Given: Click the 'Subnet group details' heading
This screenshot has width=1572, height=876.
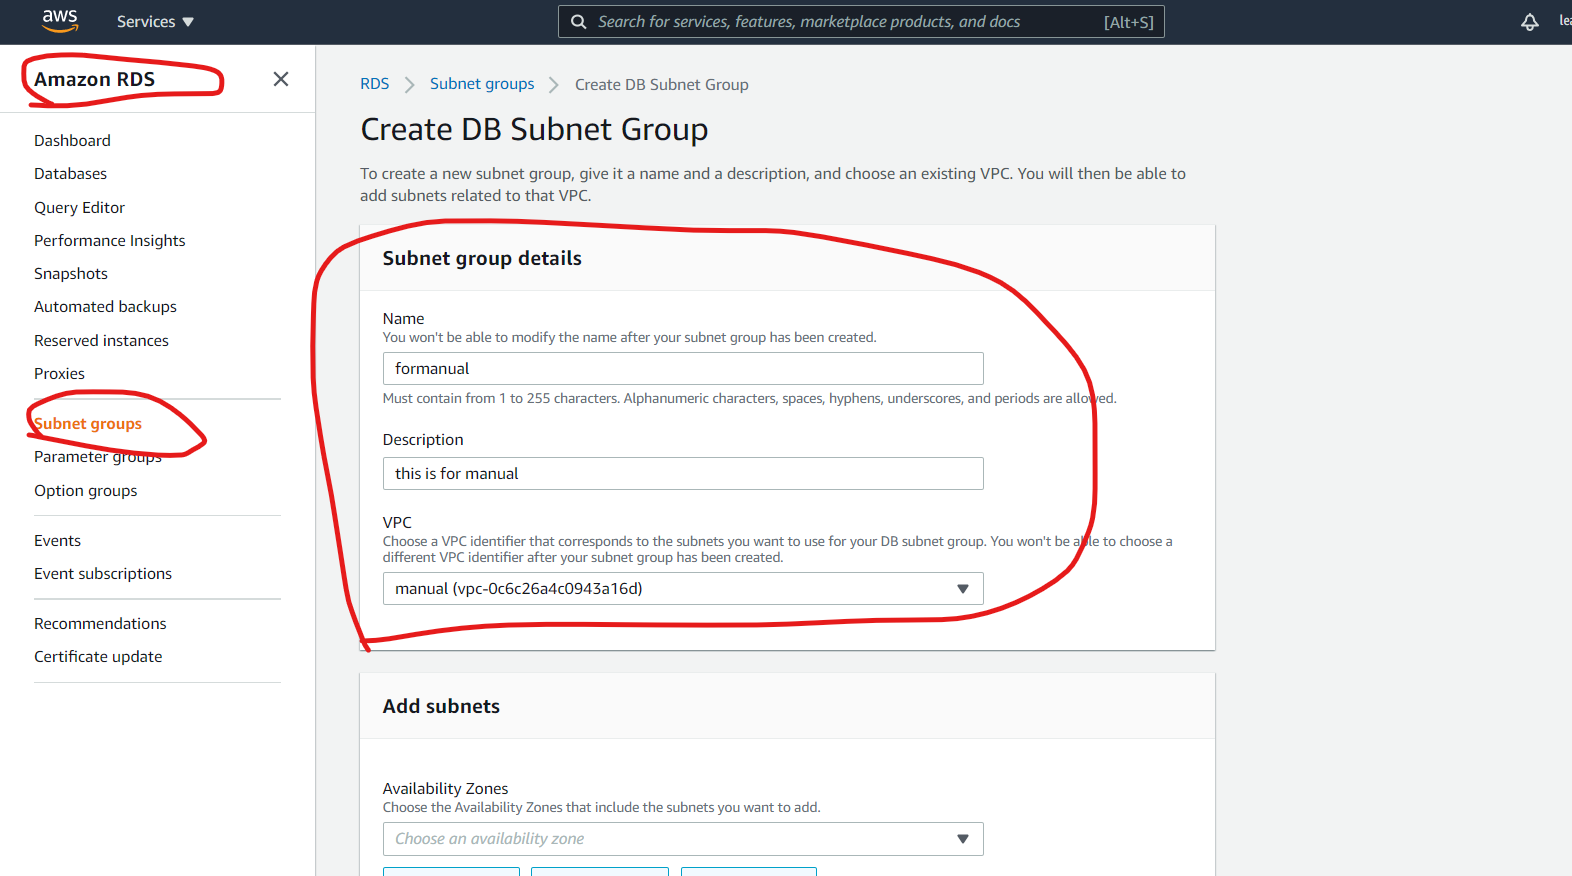Looking at the screenshot, I should 482,258.
